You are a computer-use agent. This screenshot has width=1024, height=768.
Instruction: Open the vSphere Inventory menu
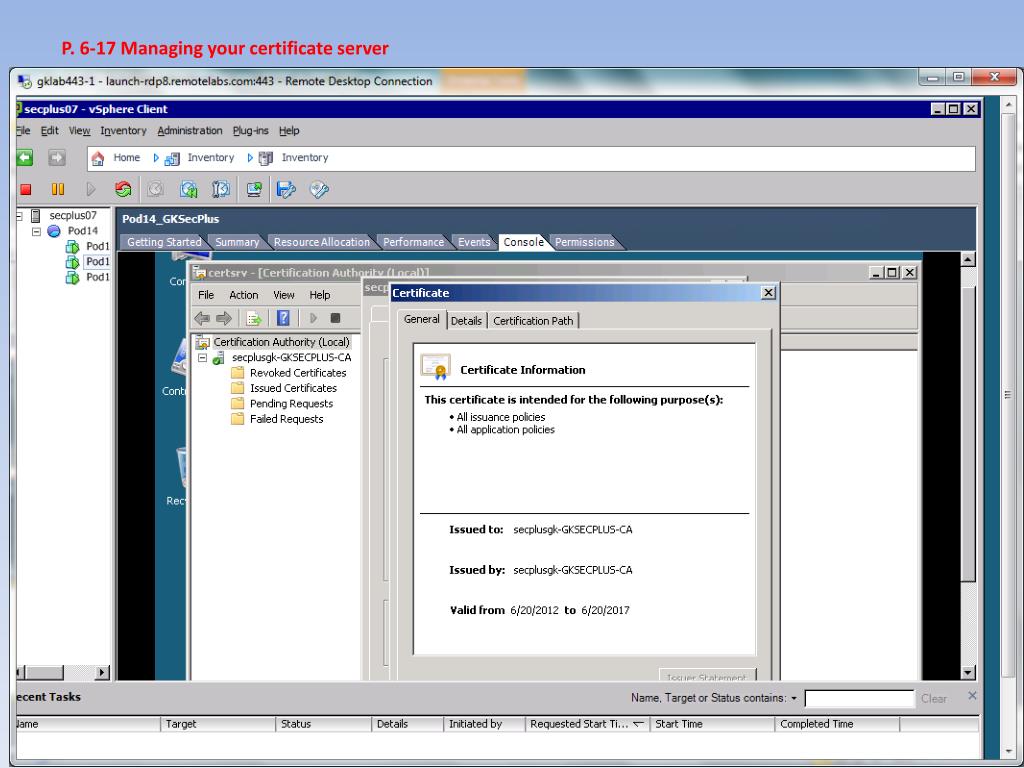123,131
